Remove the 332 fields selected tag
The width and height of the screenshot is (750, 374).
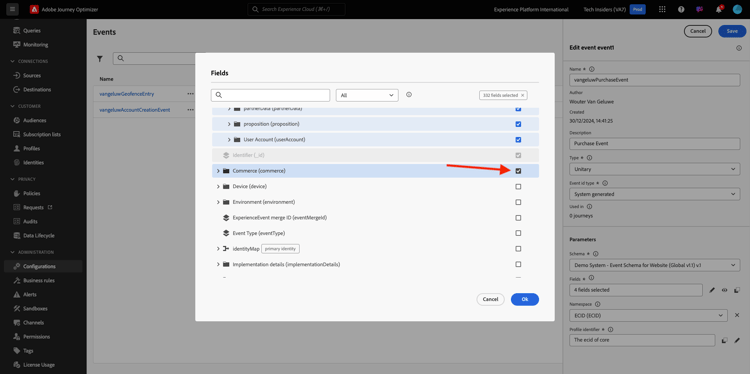[523, 95]
